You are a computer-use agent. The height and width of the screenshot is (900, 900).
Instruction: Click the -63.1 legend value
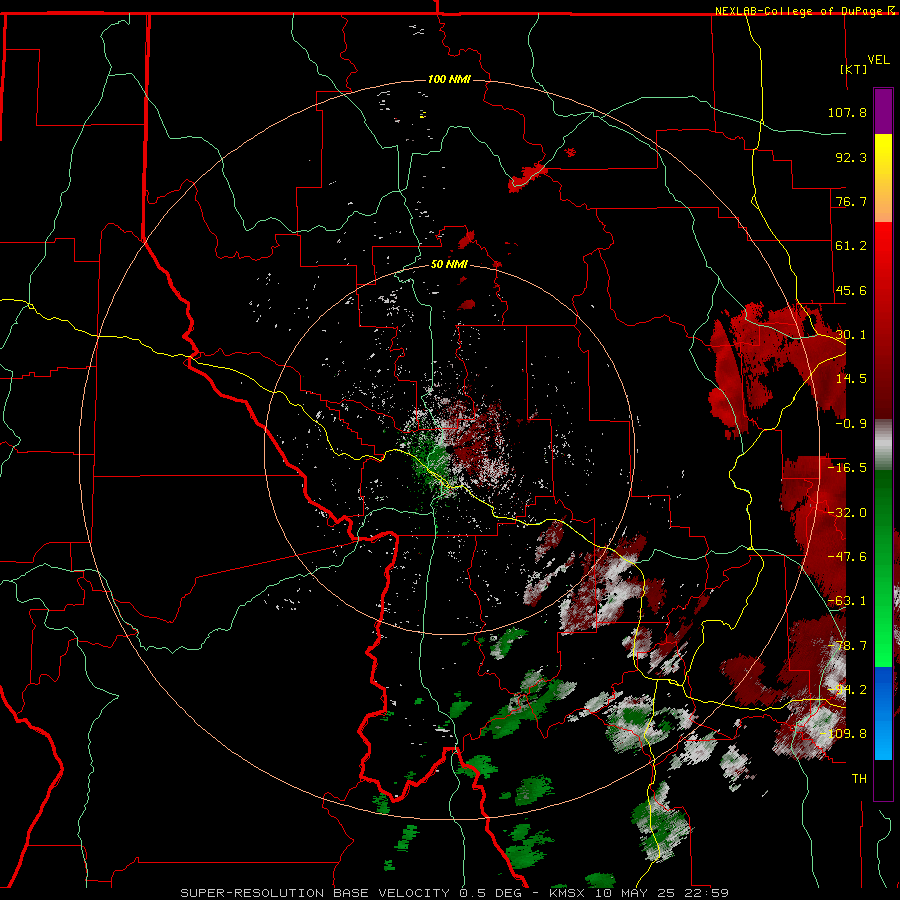847,601
